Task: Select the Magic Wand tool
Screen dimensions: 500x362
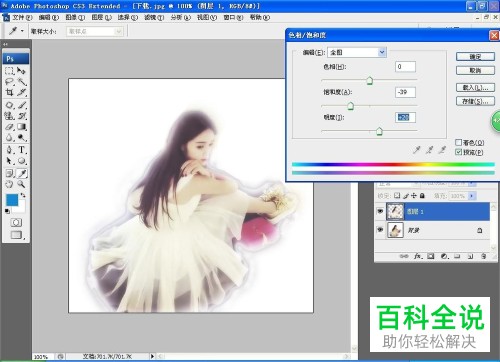Action: click(21, 82)
